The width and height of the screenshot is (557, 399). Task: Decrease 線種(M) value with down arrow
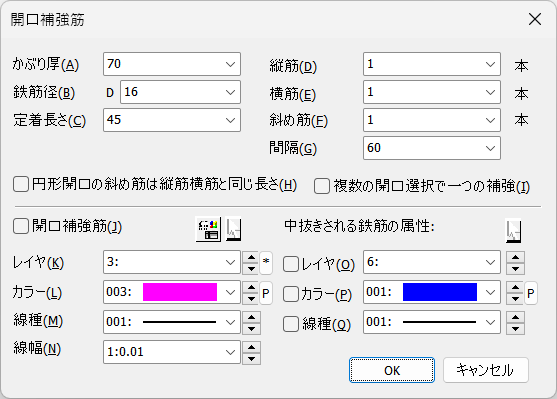click(252, 328)
